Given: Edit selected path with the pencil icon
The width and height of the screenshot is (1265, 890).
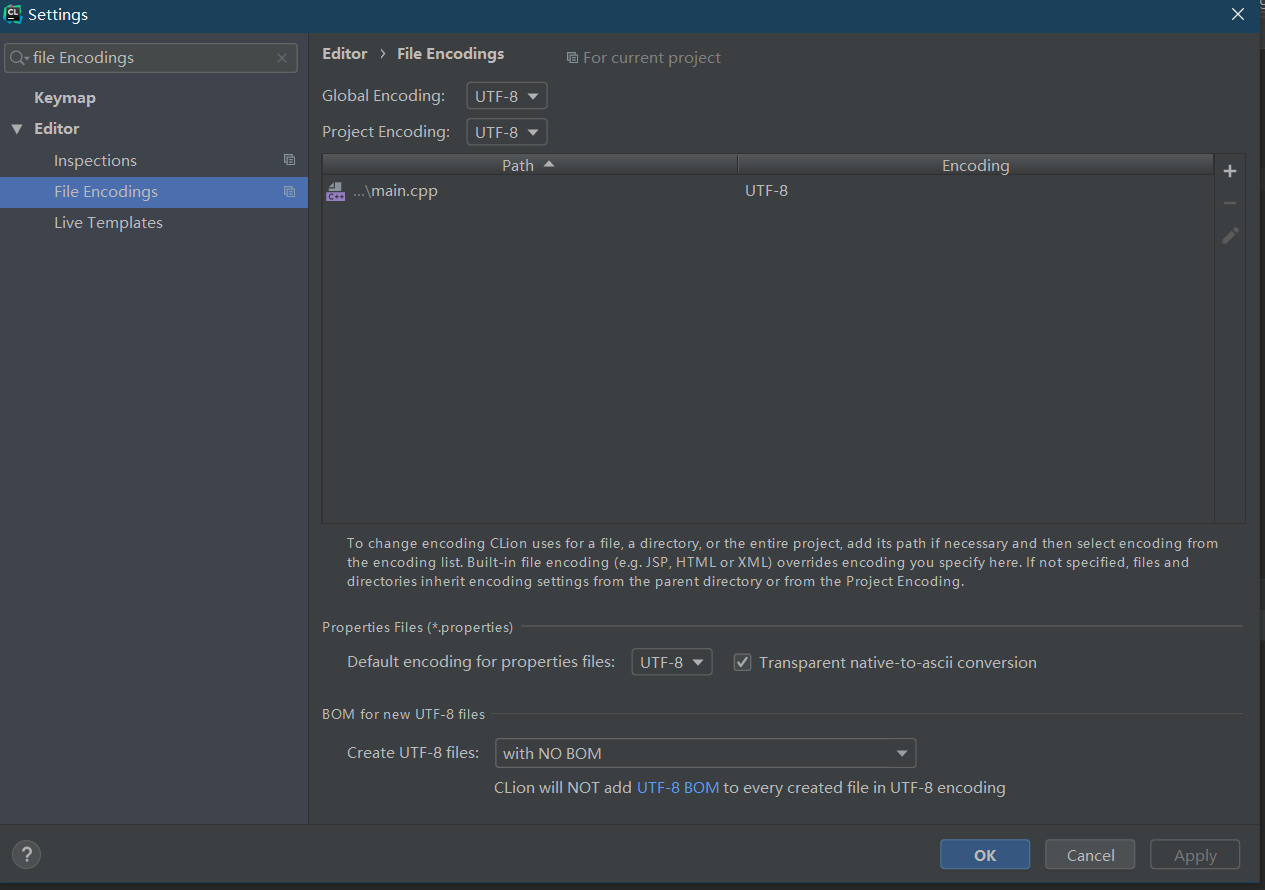Looking at the screenshot, I should point(1230,235).
